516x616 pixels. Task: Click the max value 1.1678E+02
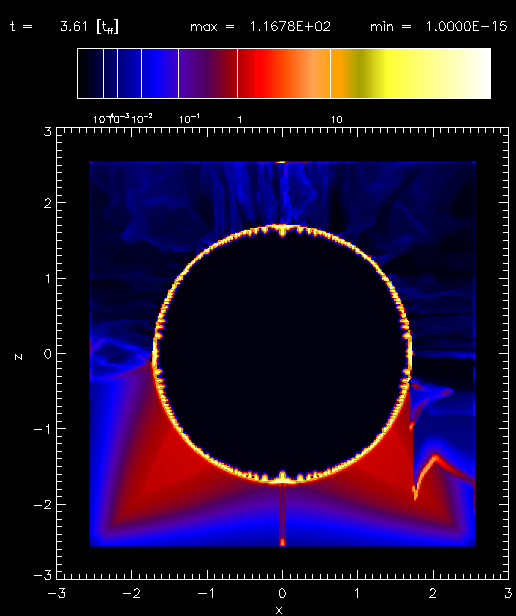pos(290,27)
